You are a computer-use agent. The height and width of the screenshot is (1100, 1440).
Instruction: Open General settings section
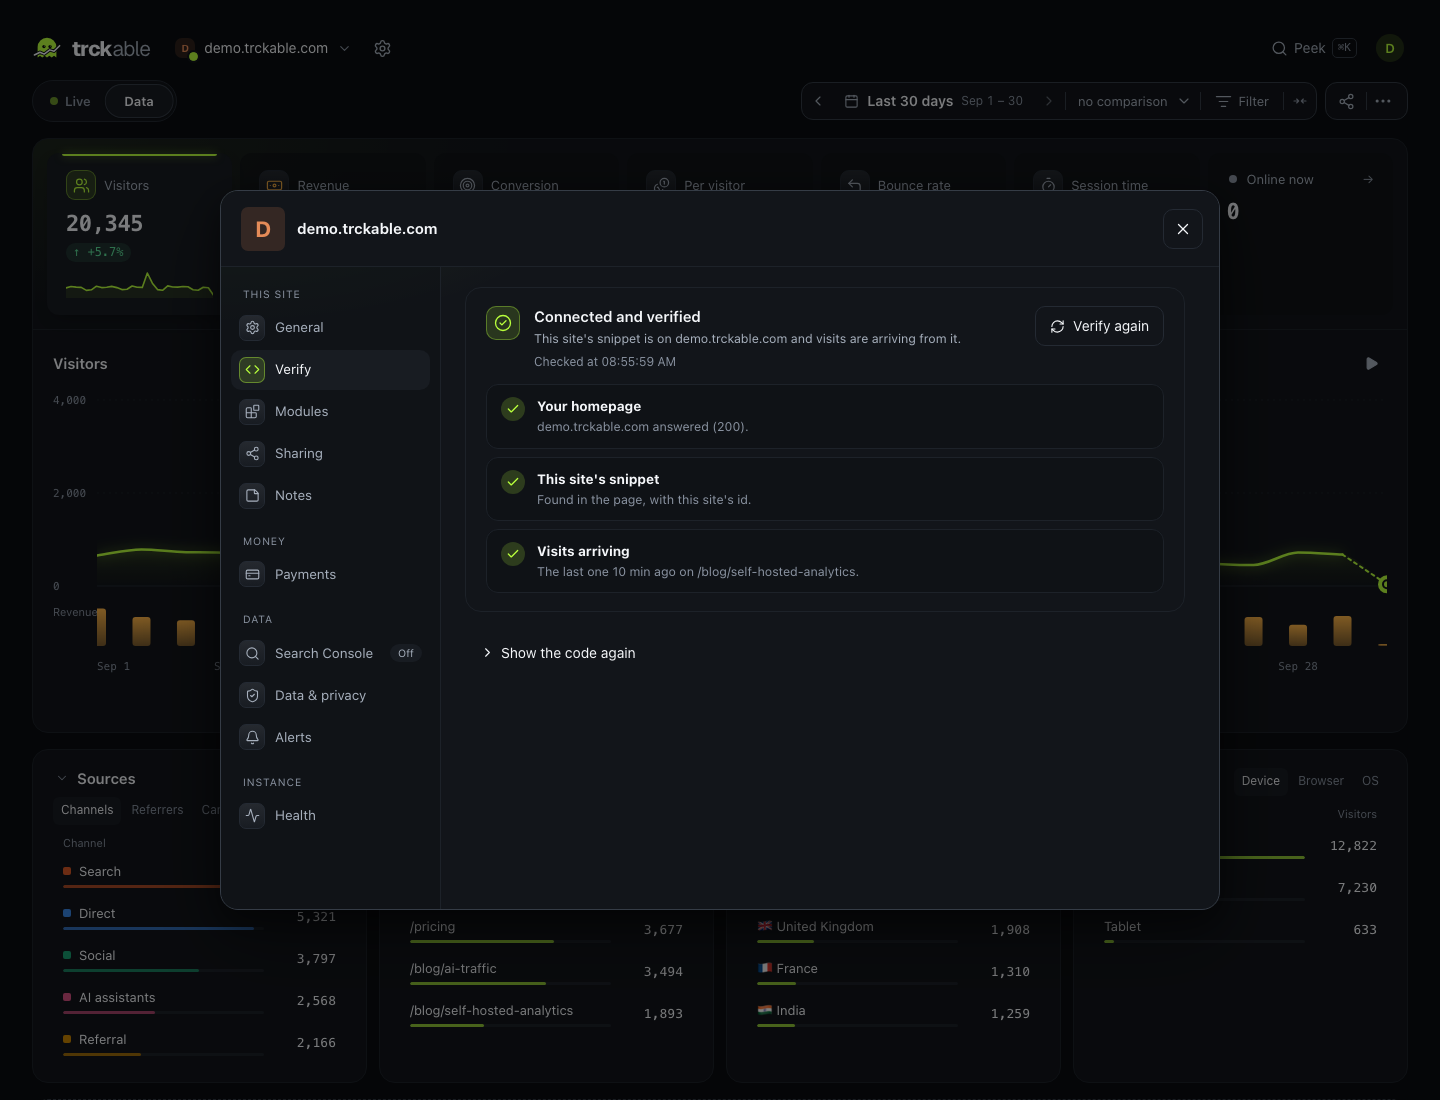point(331,328)
